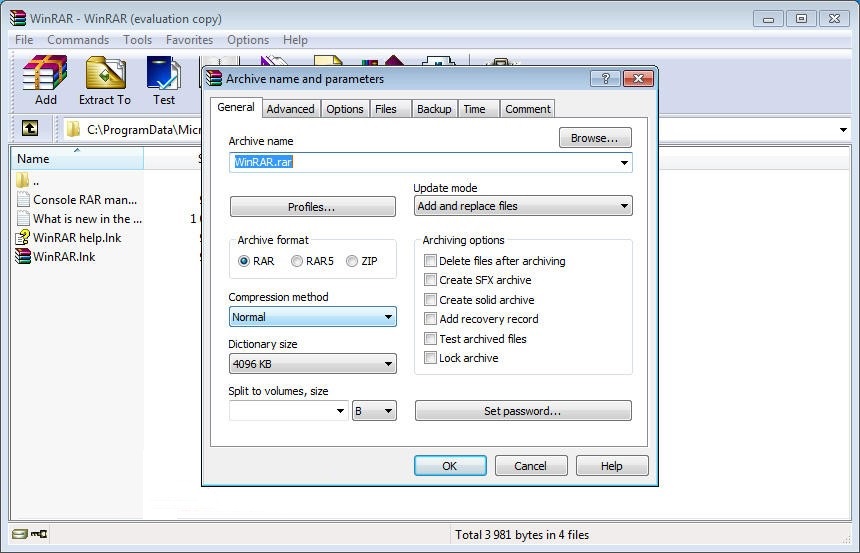Open the Backup tab
This screenshot has width=860, height=553.
(x=434, y=109)
